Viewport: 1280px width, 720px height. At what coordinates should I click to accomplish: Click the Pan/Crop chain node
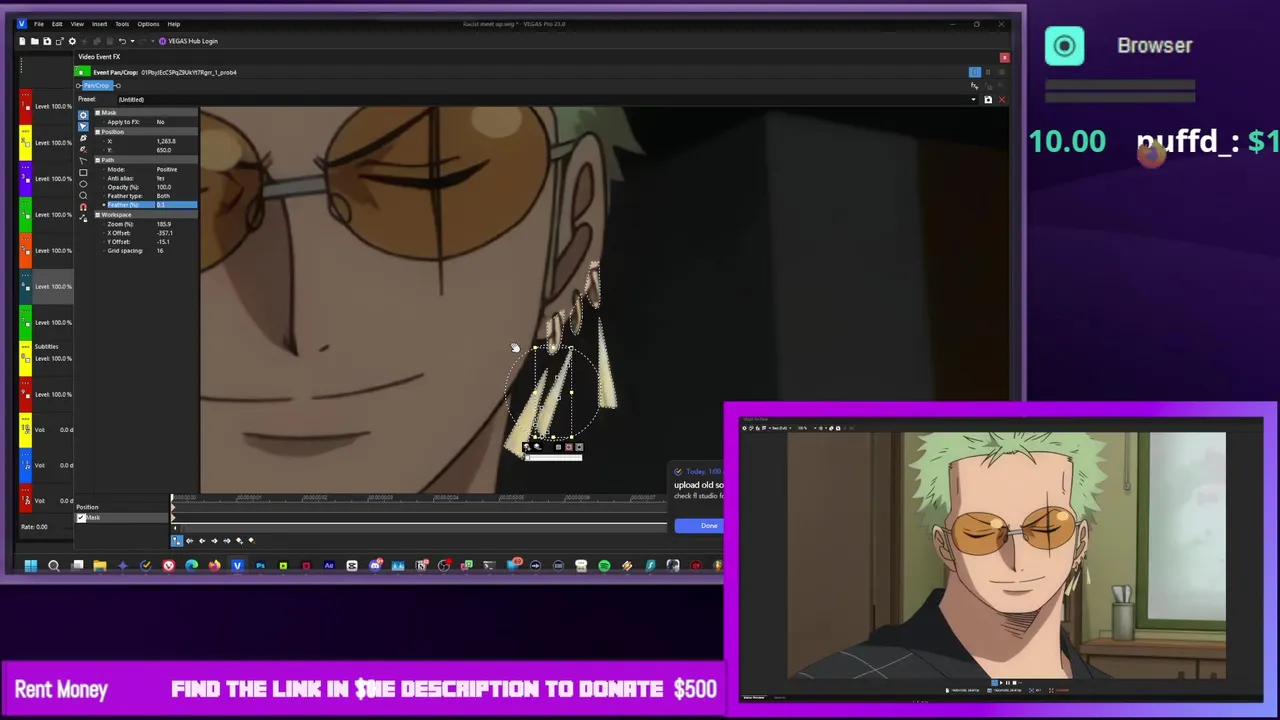pos(98,86)
